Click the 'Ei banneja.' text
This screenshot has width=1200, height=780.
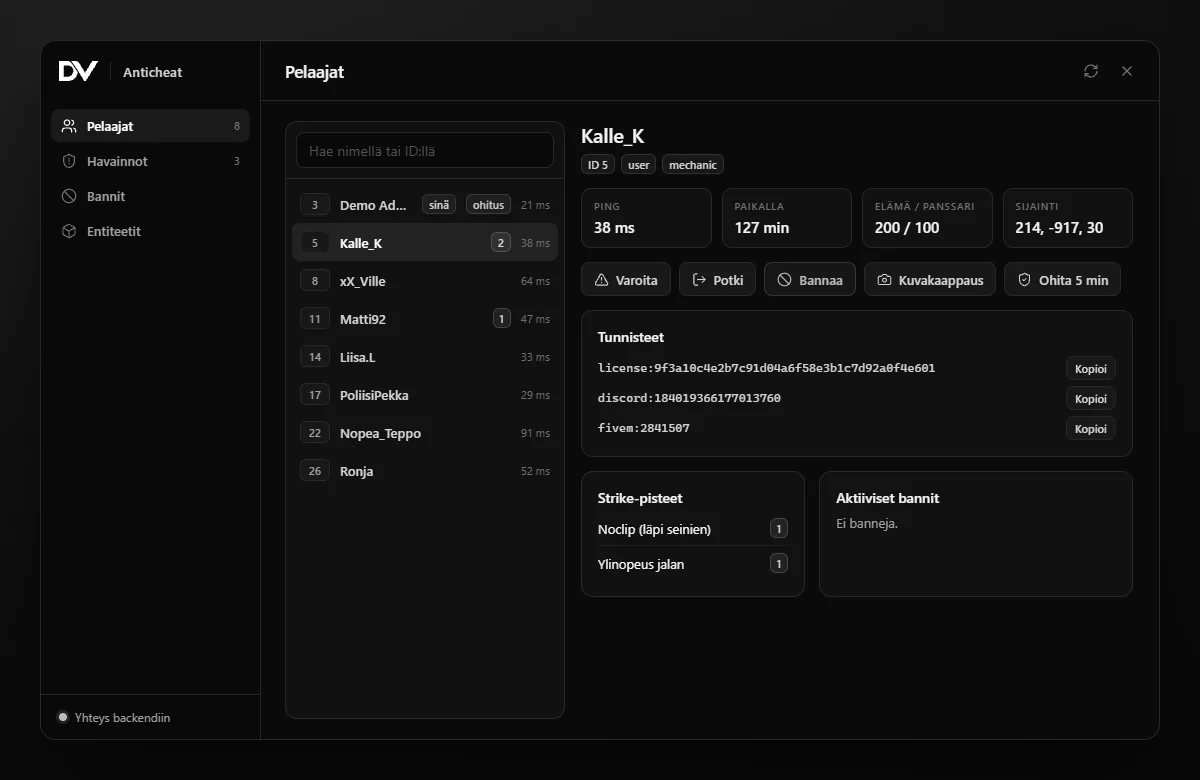click(867, 523)
